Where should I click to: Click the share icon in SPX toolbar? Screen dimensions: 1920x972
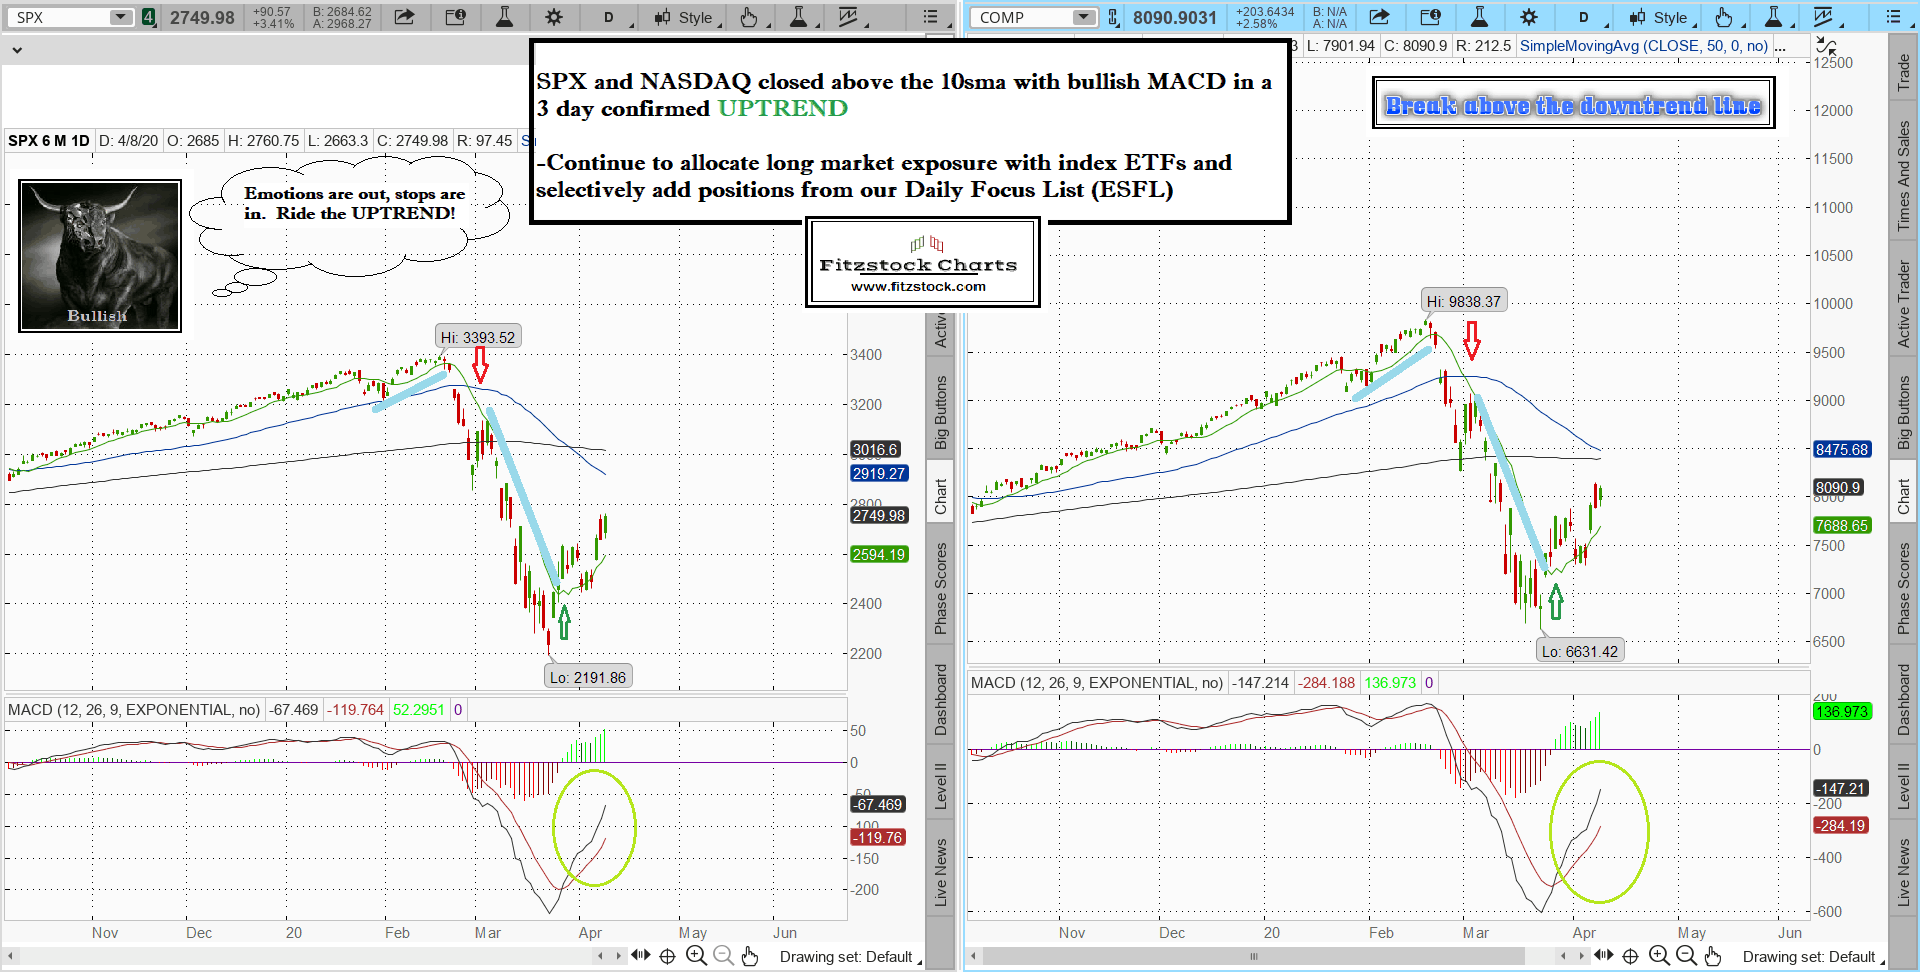coord(404,17)
